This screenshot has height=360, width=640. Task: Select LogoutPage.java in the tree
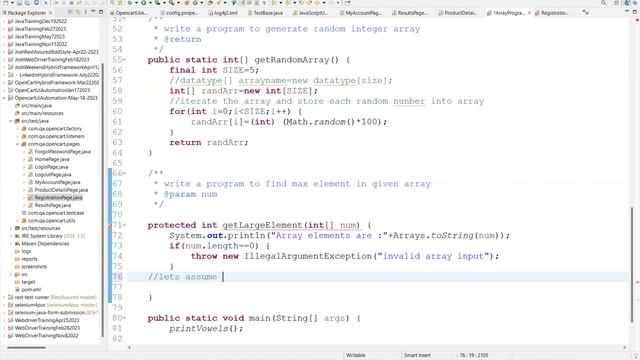(x=53, y=175)
